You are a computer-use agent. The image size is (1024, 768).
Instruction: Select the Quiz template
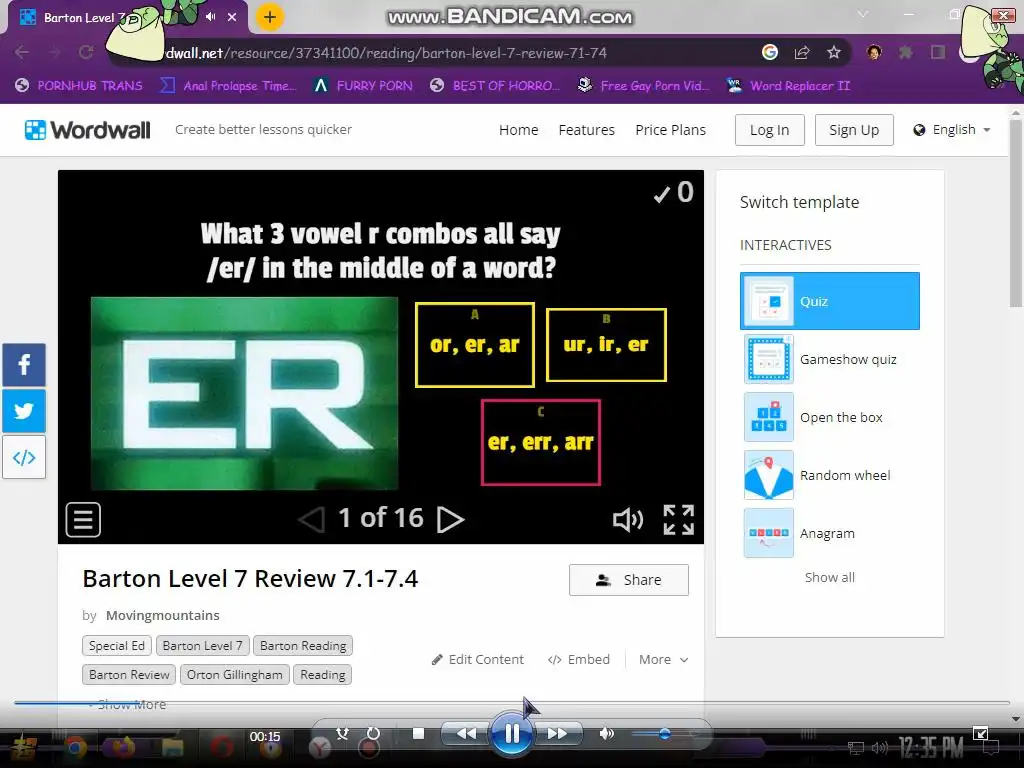coord(829,301)
